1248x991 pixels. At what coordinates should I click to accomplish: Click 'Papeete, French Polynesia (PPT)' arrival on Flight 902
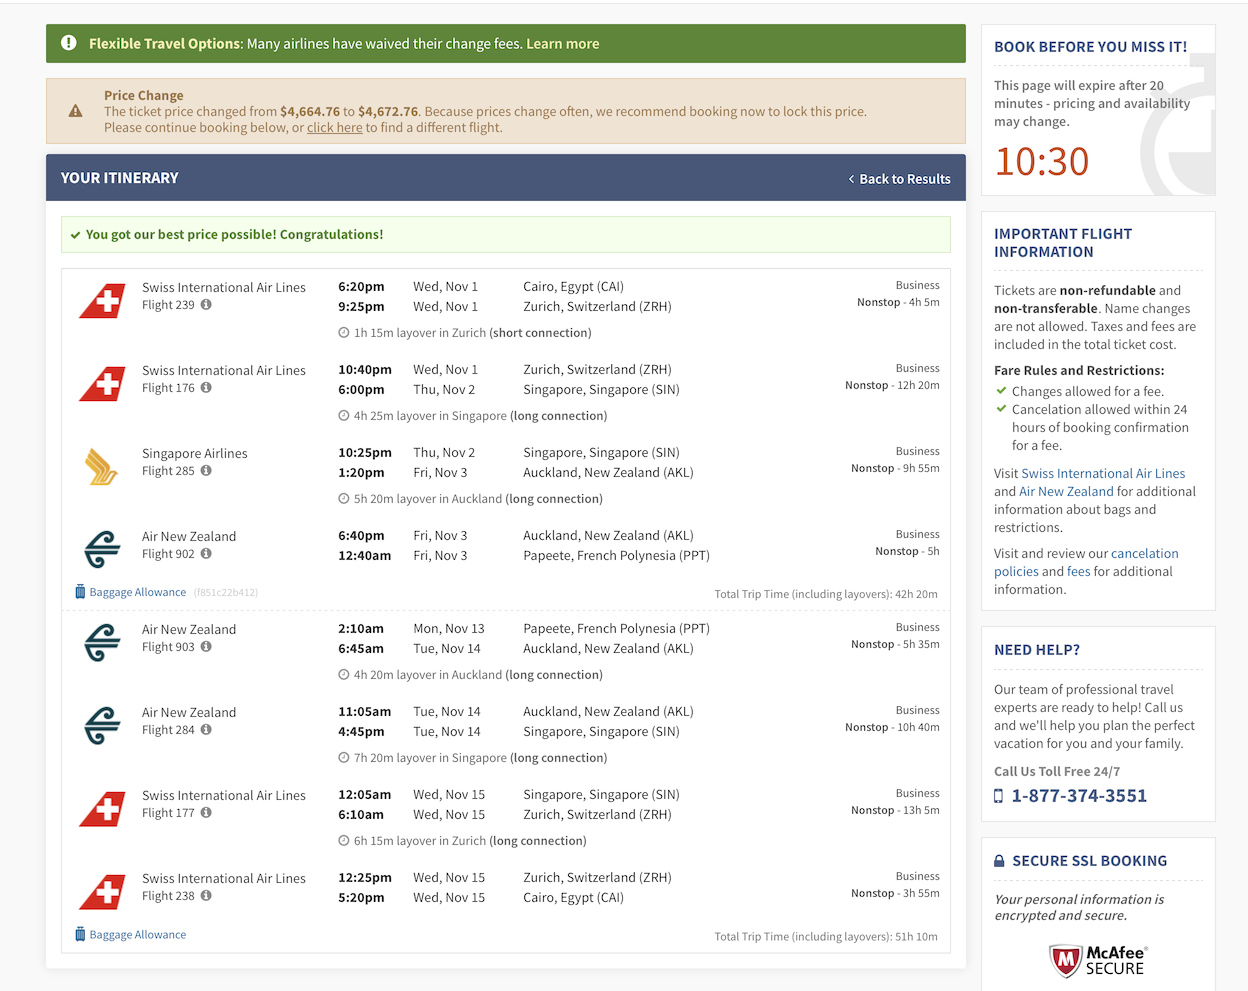point(616,556)
